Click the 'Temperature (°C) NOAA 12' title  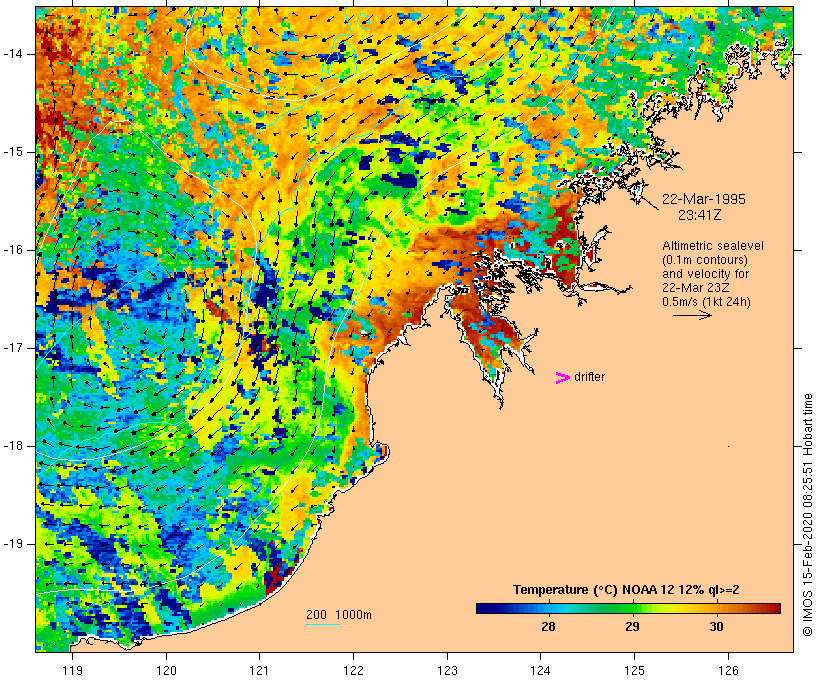(x=595, y=590)
